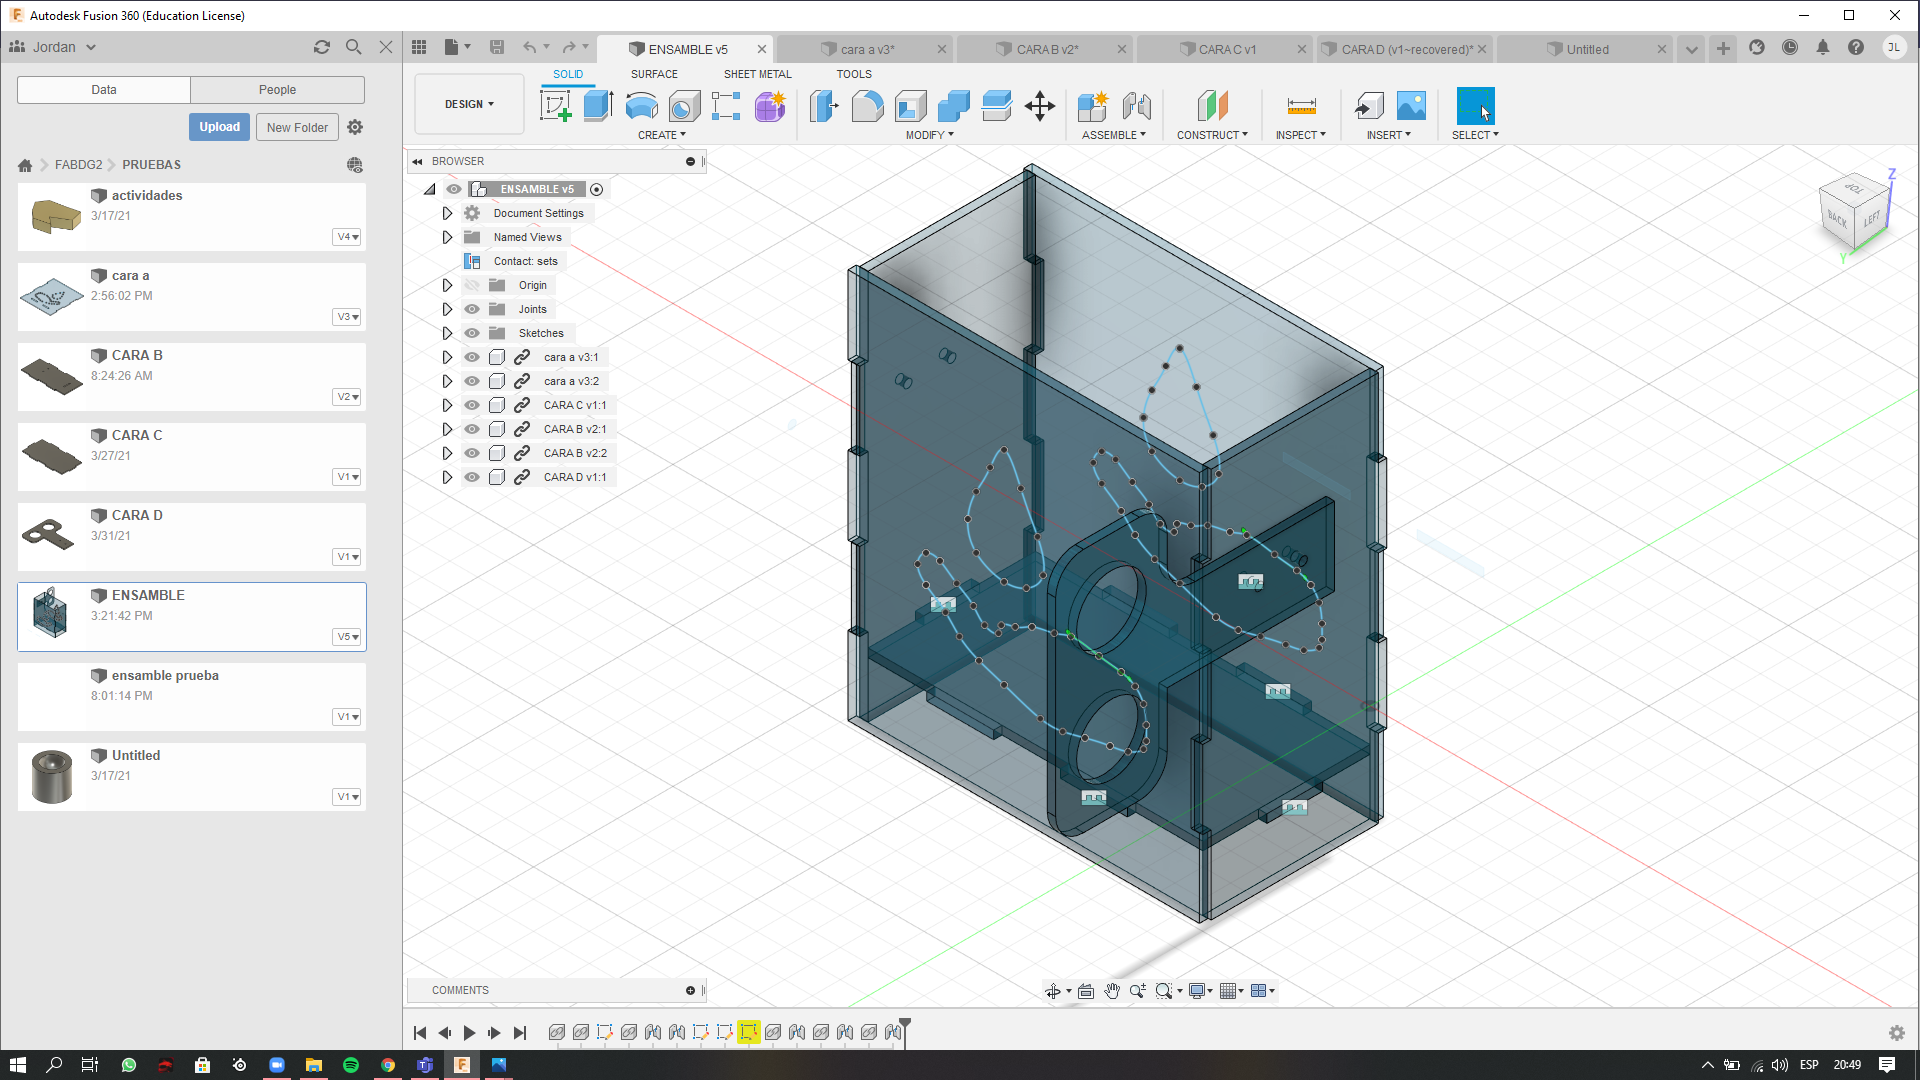The width and height of the screenshot is (1920, 1080).
Task: Switch to the Sheet Metal tab
Action: [x=758, y=74]
